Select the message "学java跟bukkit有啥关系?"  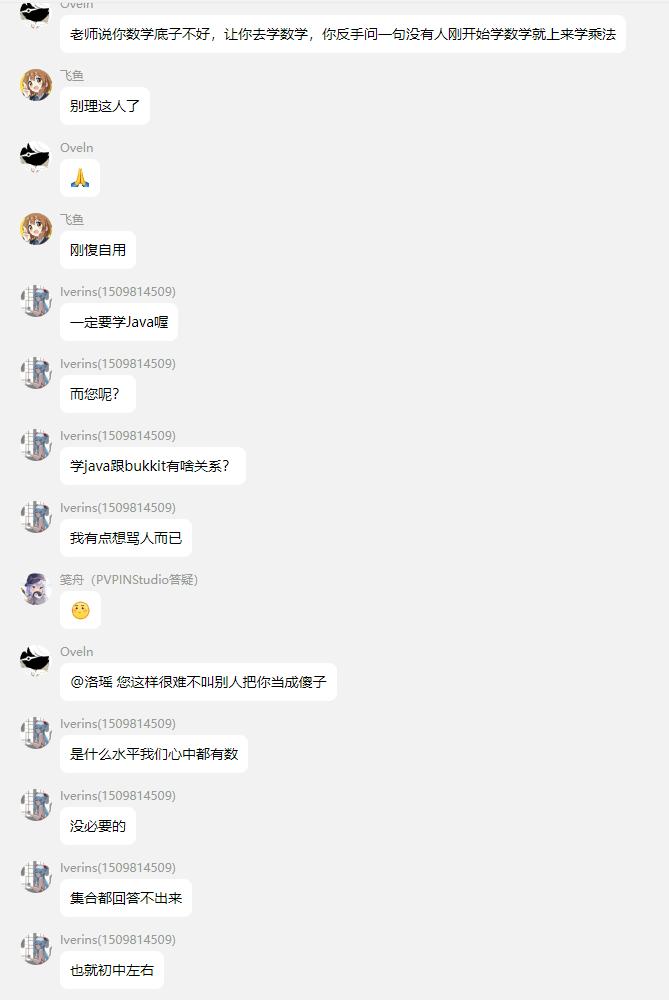[153, 466]
